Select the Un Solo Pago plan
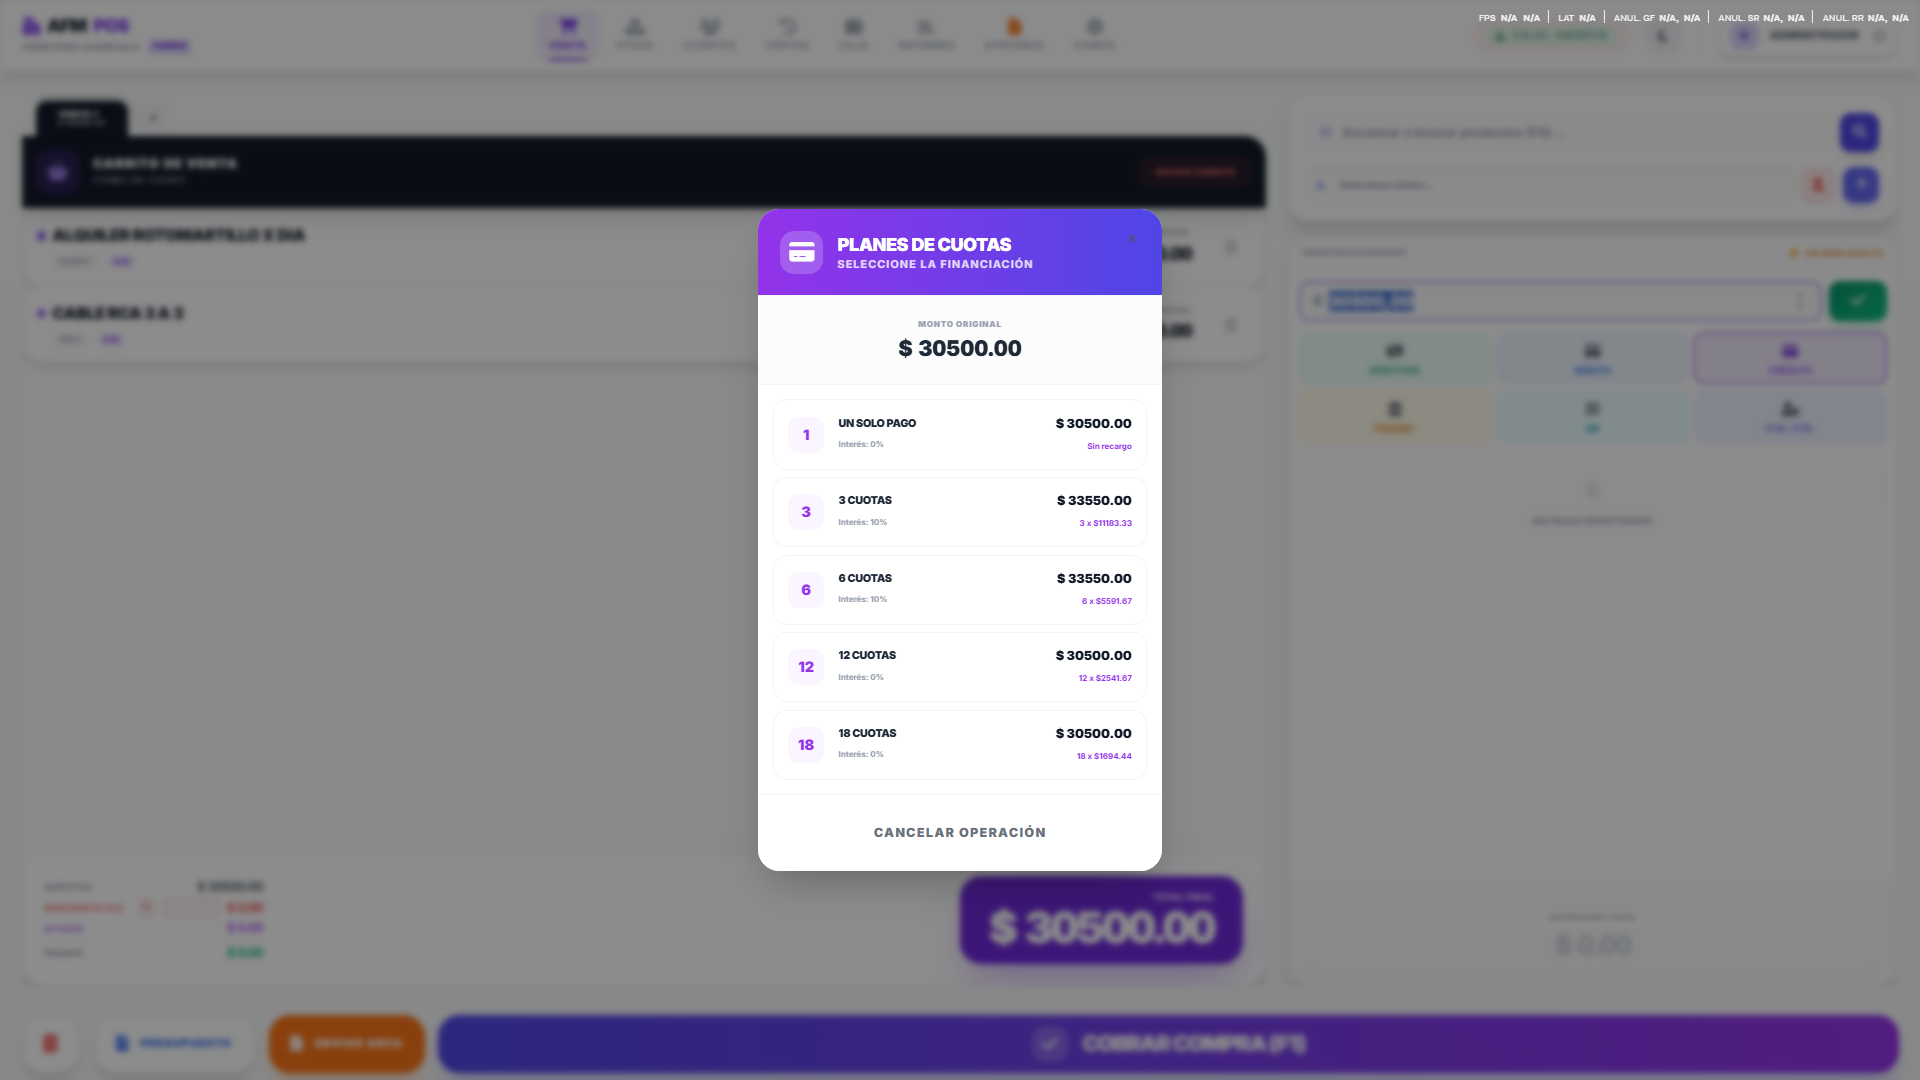1920x1080 pixels. click(960, 435)
